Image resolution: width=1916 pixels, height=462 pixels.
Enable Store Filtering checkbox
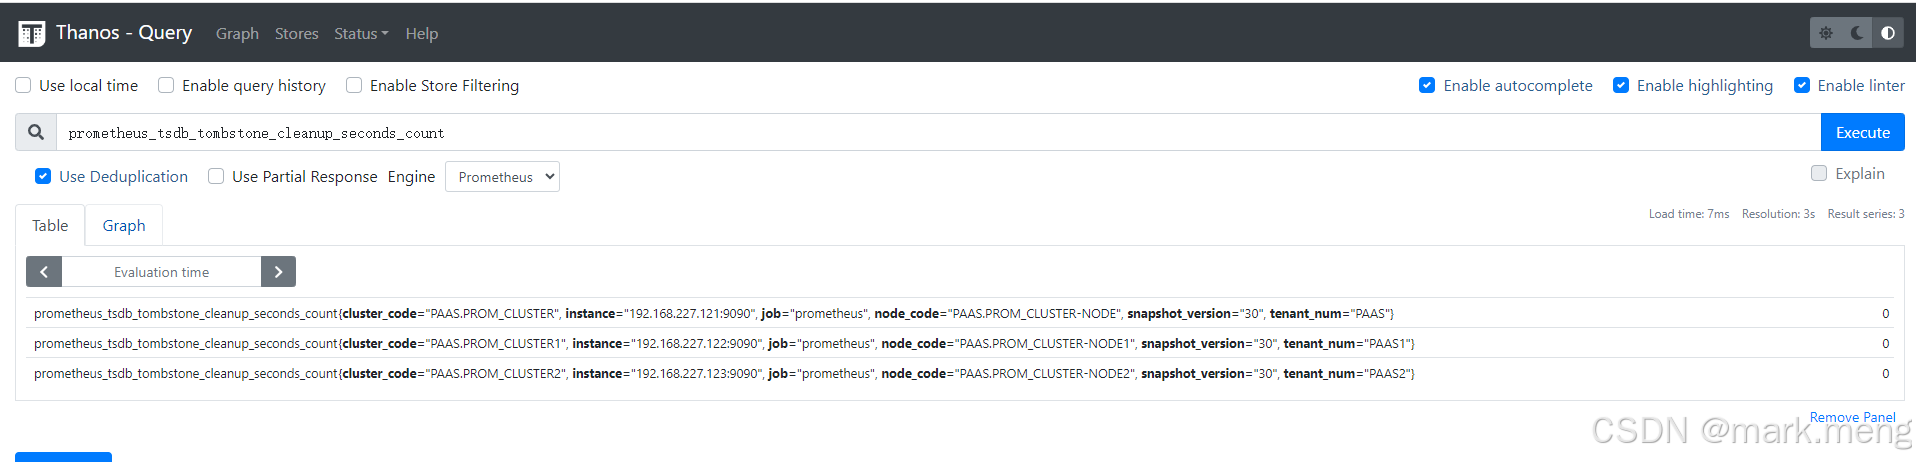(354, 85)
